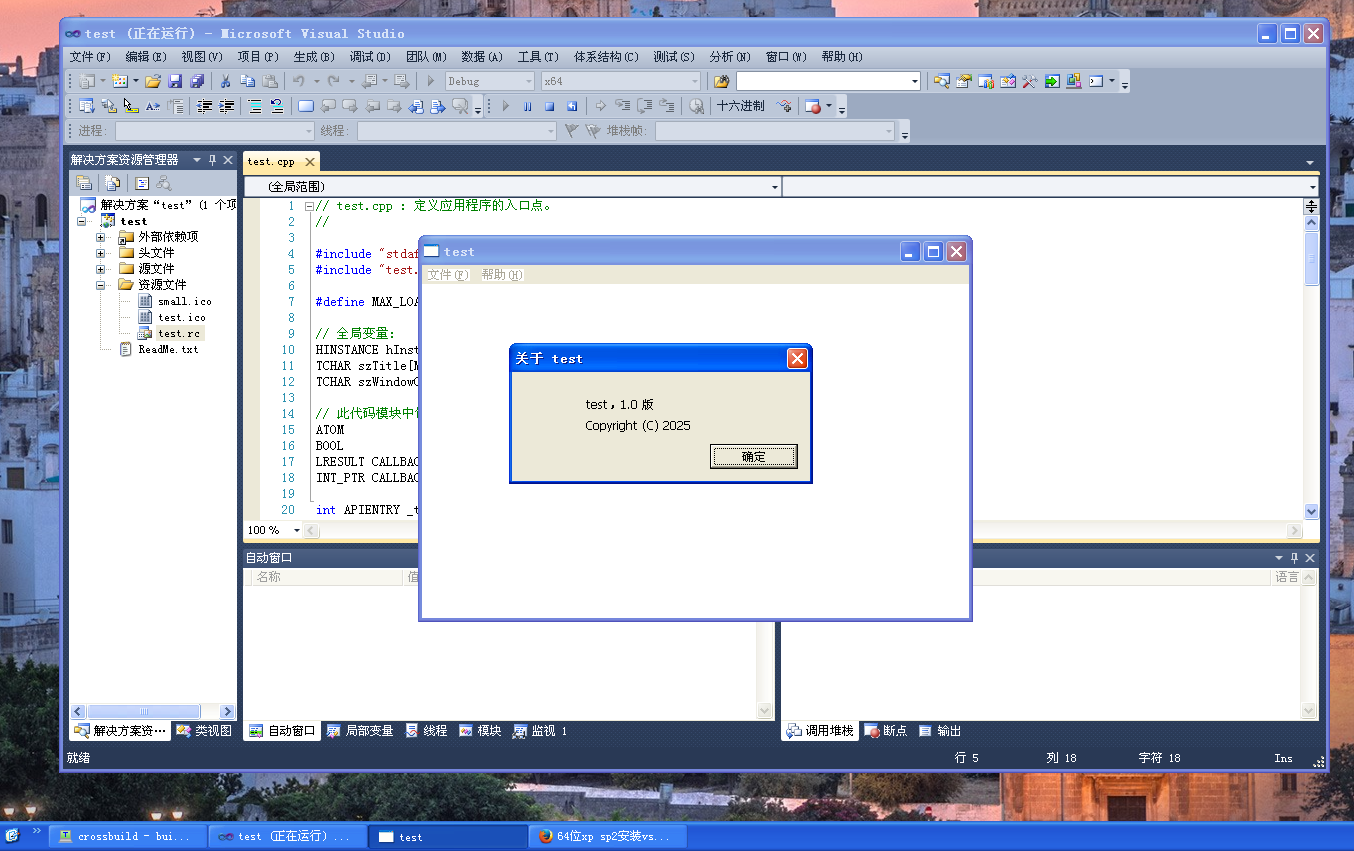The image size is (1354, 851).
Task: Click Show All Files in Solution Explorer
Action: point(112,183)
